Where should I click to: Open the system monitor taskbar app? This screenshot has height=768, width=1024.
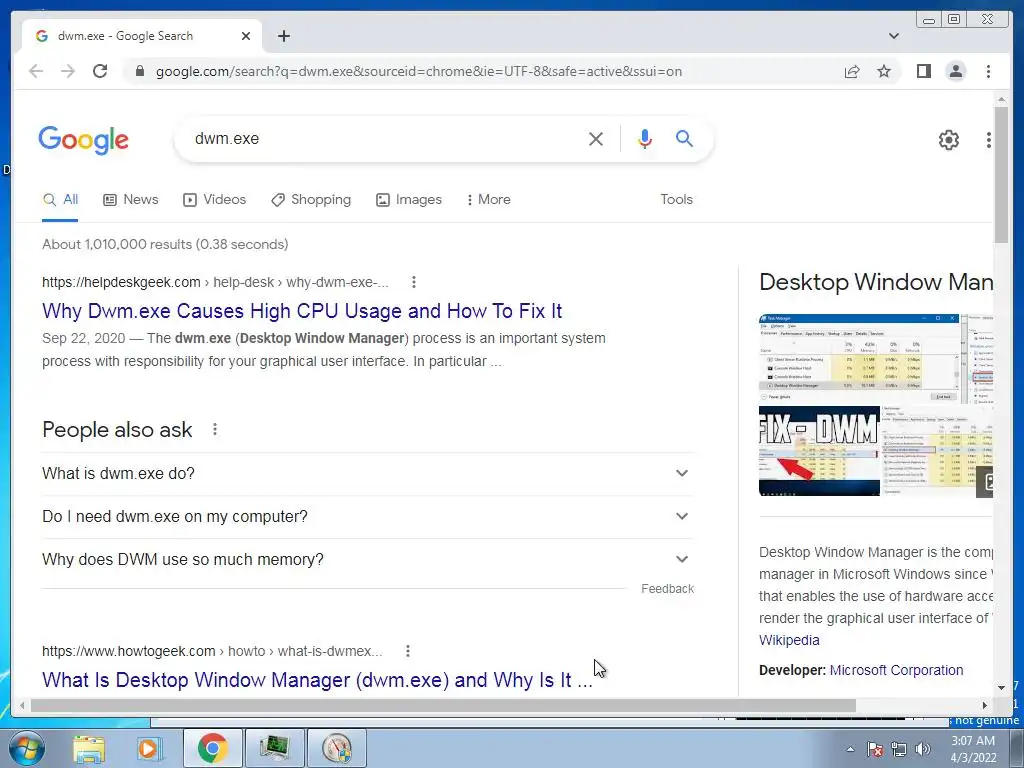[275, 748]
